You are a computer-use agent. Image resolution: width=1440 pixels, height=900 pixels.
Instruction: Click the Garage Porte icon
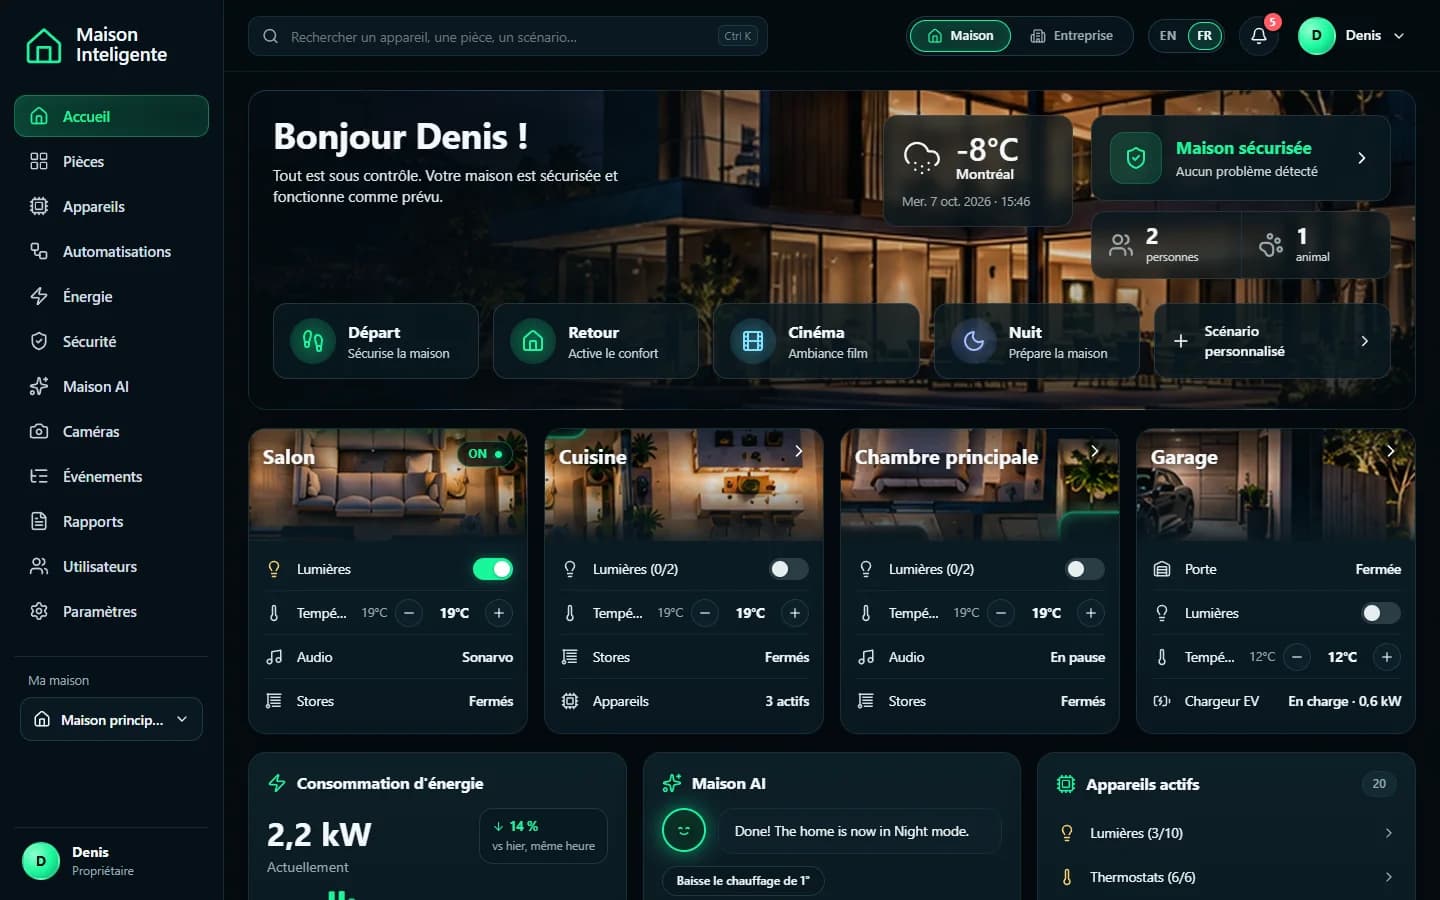click(1162, 569)
